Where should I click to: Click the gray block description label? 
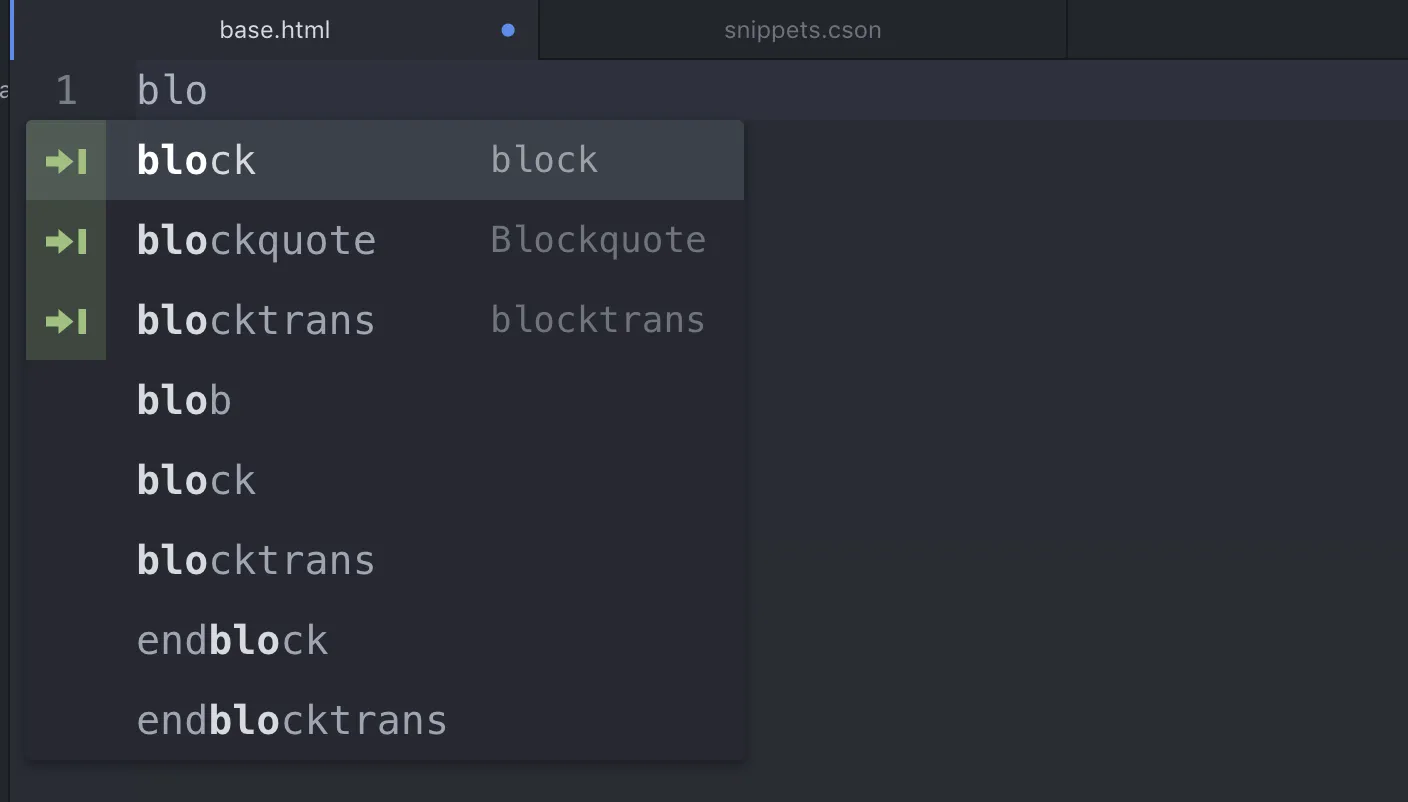tap(544, 161)
